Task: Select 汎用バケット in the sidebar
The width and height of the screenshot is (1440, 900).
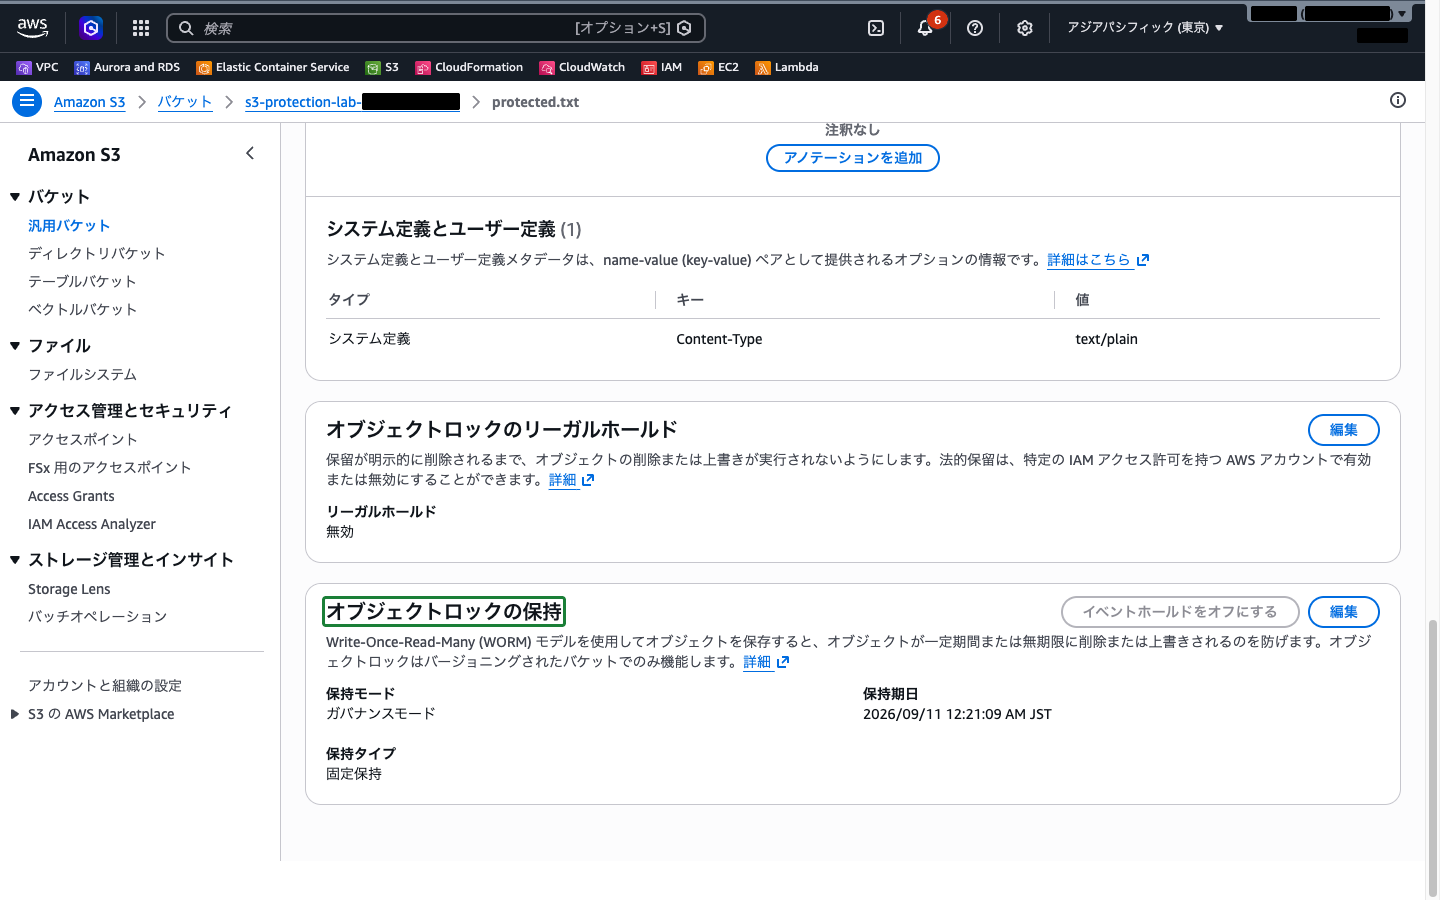Action: pos(69,226)
